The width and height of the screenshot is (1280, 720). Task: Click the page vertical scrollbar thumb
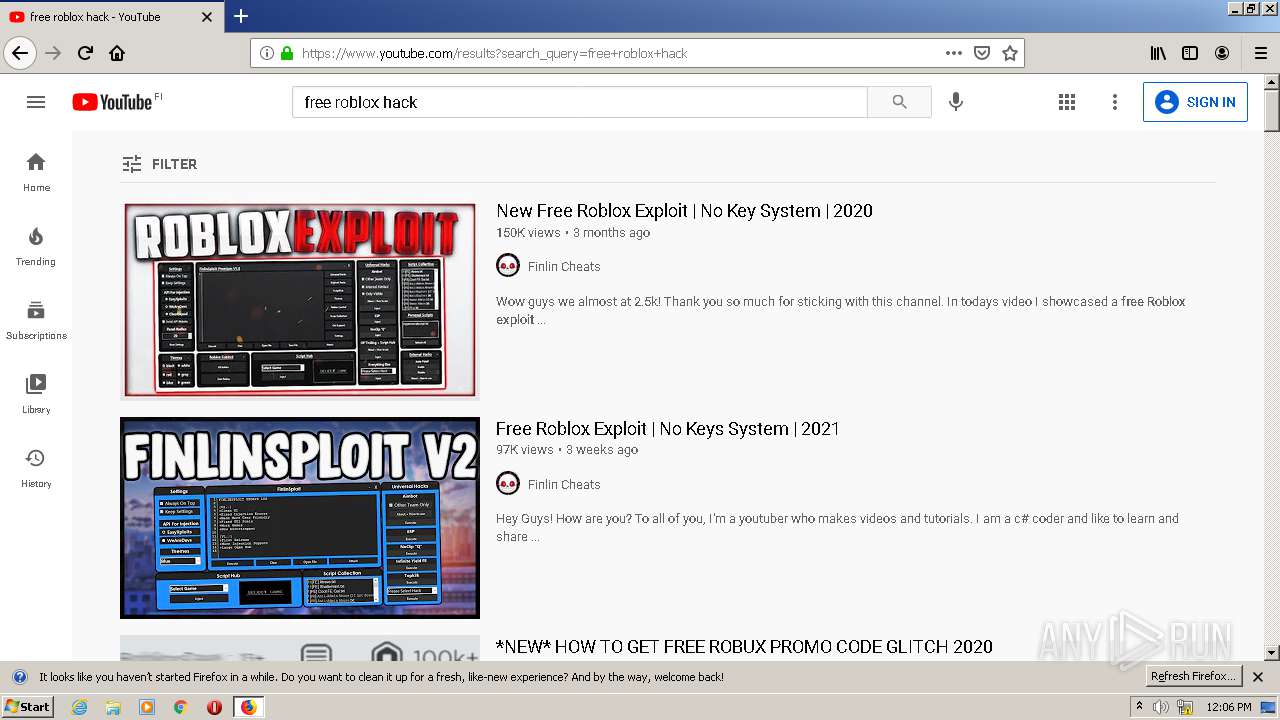pos(1271,110)
